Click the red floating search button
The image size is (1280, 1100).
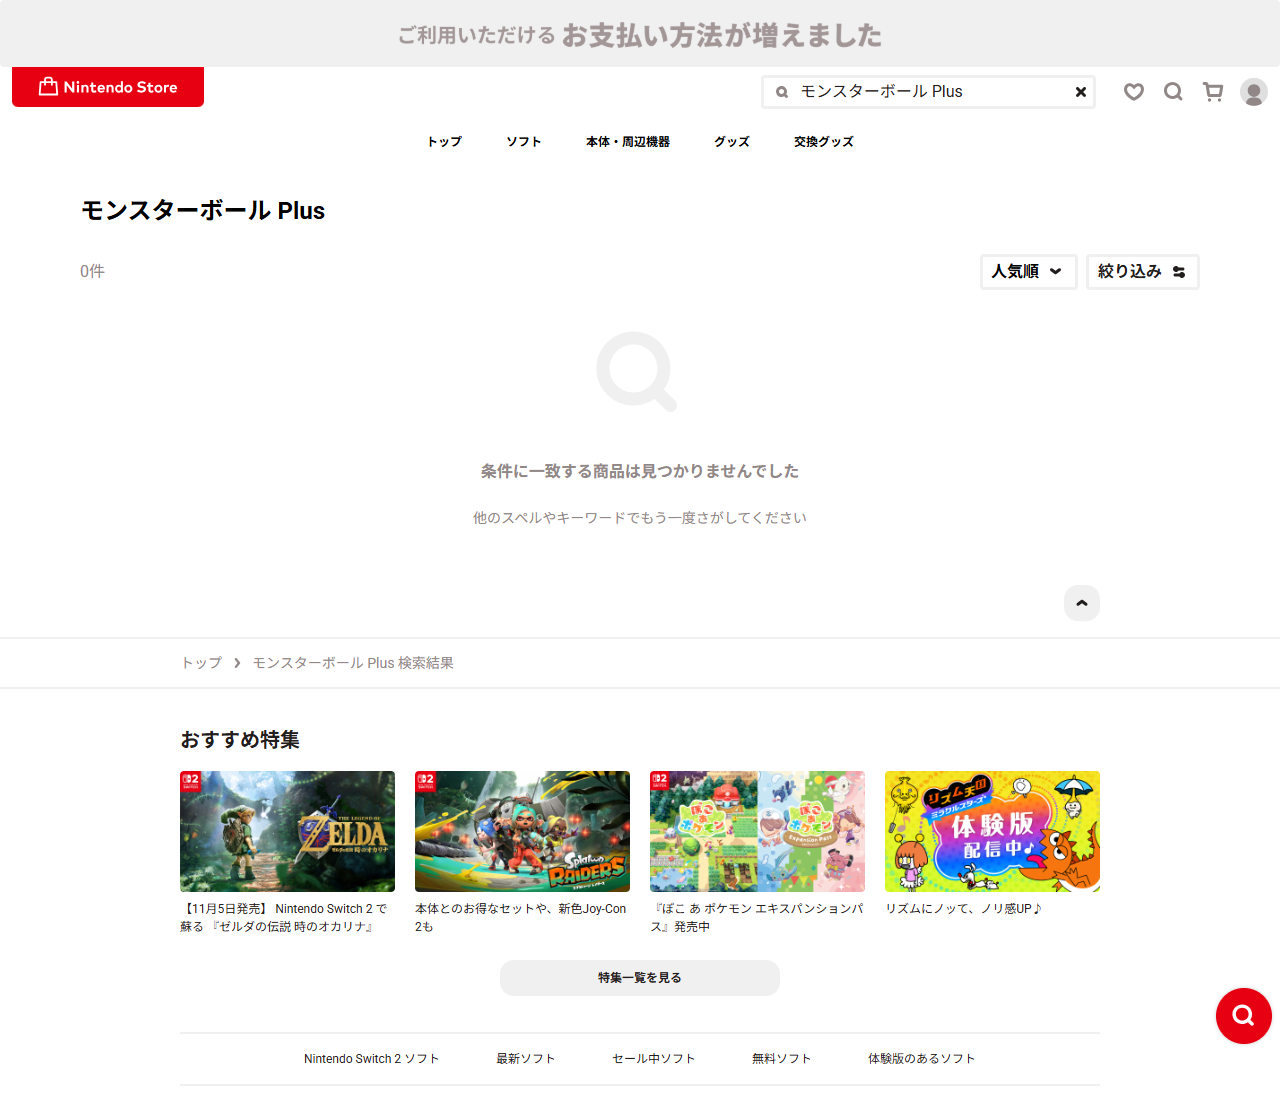tap(1243, 1016)
